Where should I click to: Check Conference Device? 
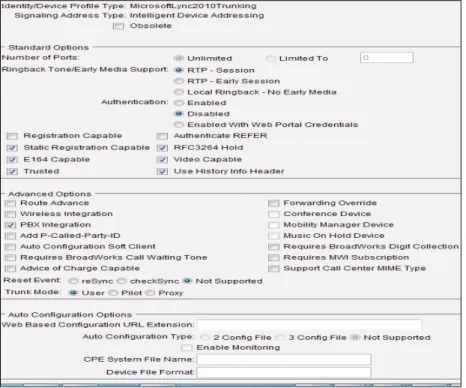[x=274, y=214]
